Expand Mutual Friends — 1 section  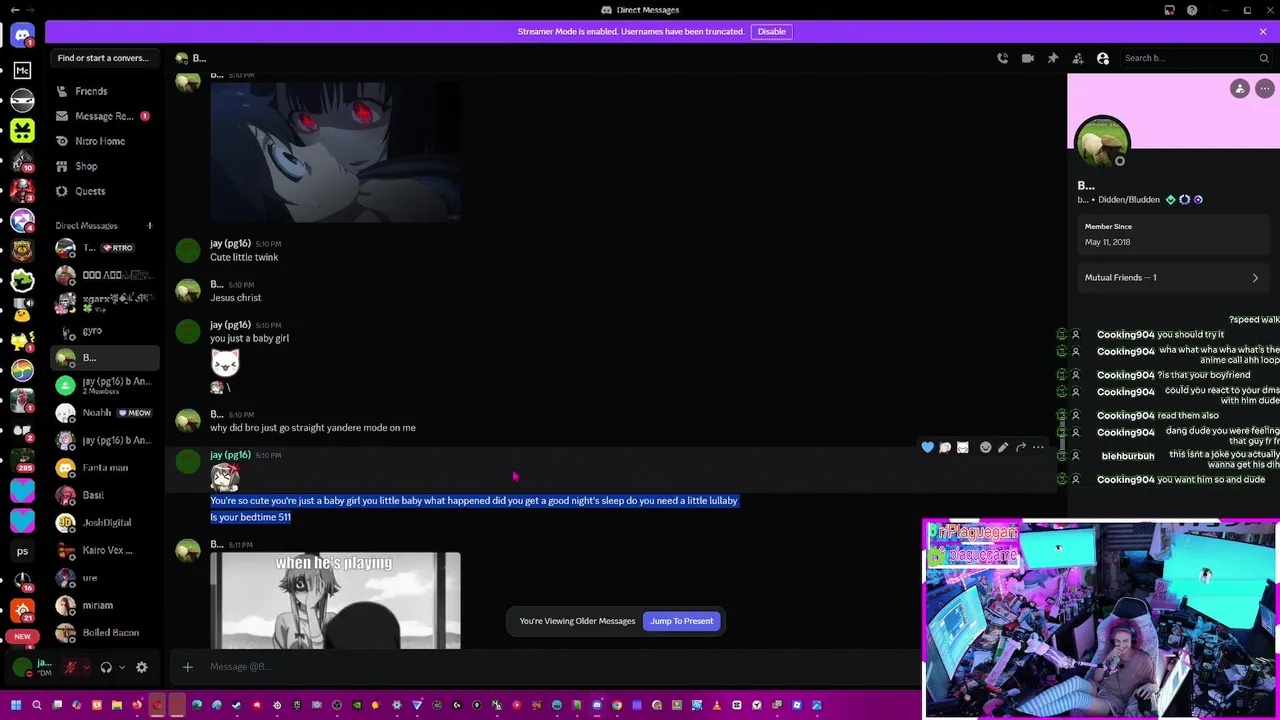click(x=1172, y=277)
